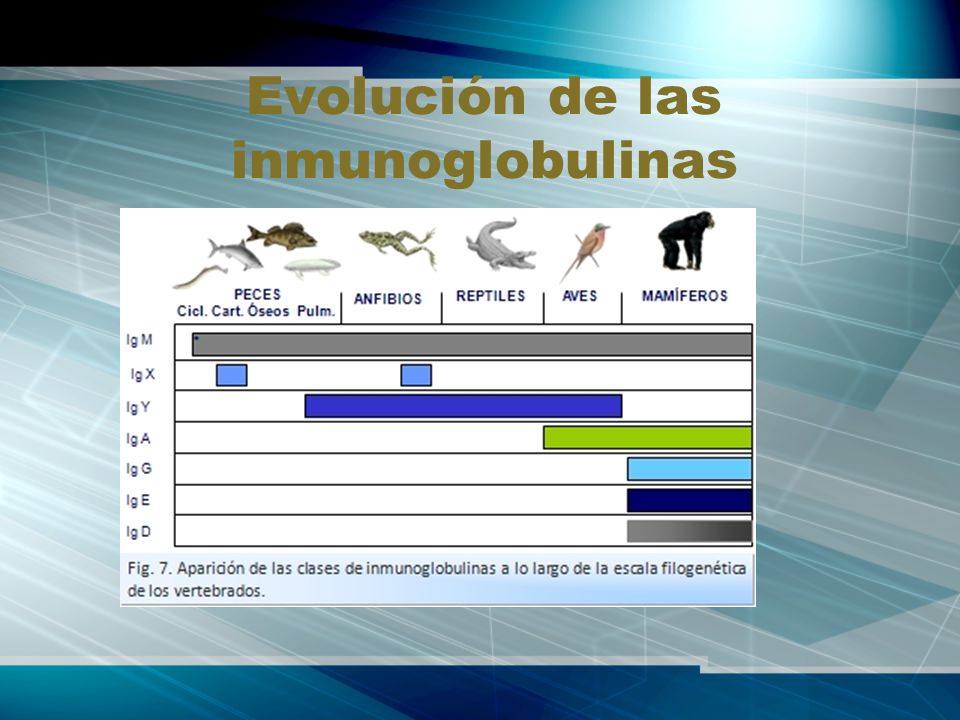Click the Ig Y row label
Viewport: 960px width, 720px height.
click(138, 407)
